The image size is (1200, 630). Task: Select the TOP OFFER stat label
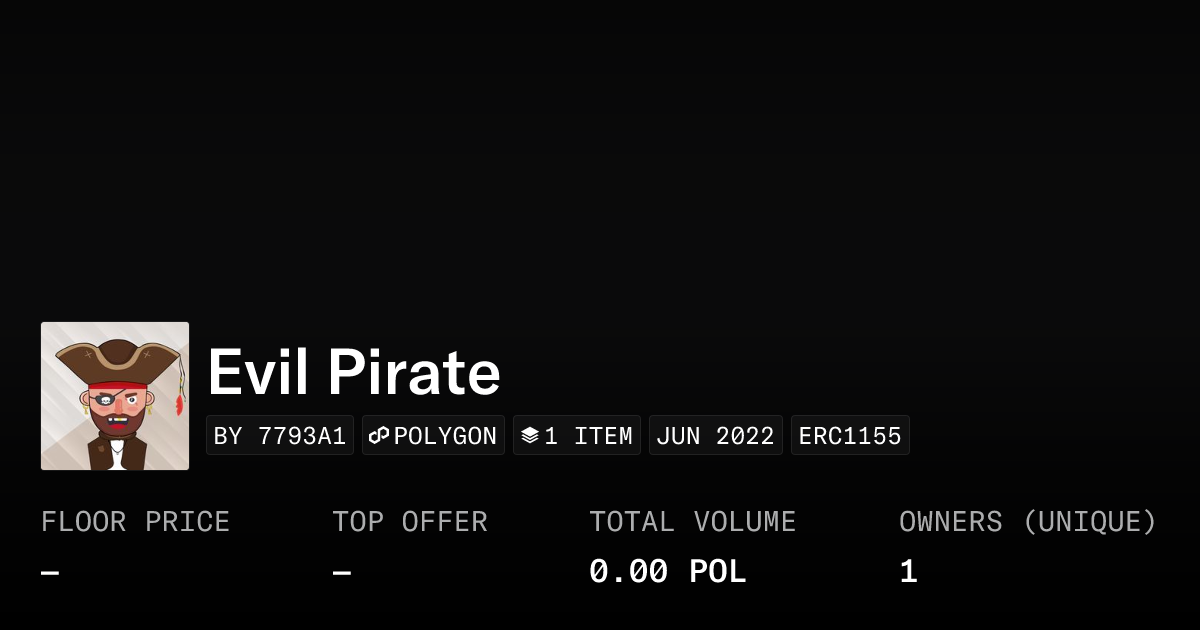tap(410, 522)
